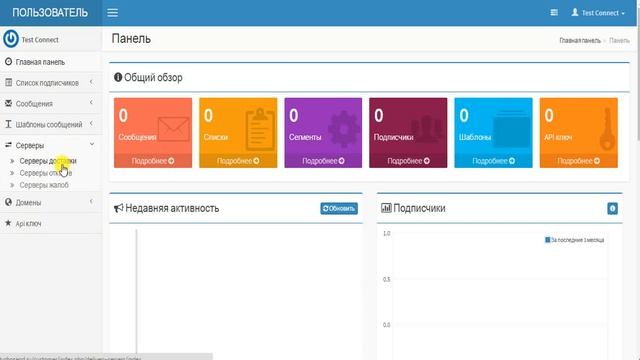The image size is (640, 360).
Task: Click the ПОЛЬЗОВАТЕЛЬ logo header
Action: pos(50,13)
